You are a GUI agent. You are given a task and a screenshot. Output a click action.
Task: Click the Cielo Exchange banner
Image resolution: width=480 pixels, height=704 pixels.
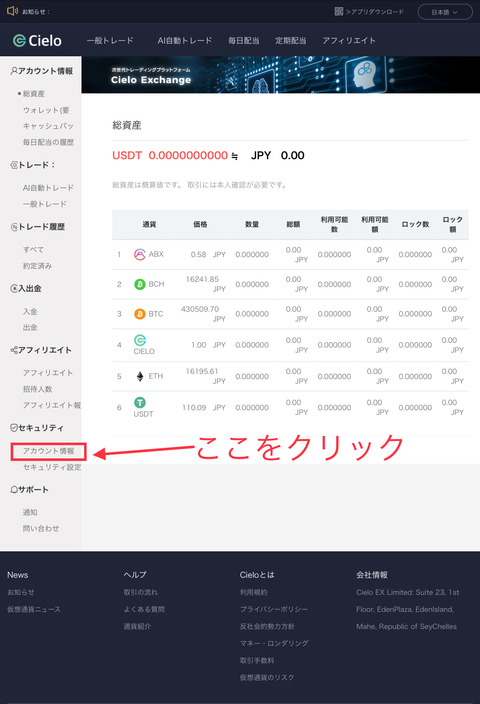pyautogui.click(x=281, y=75)
